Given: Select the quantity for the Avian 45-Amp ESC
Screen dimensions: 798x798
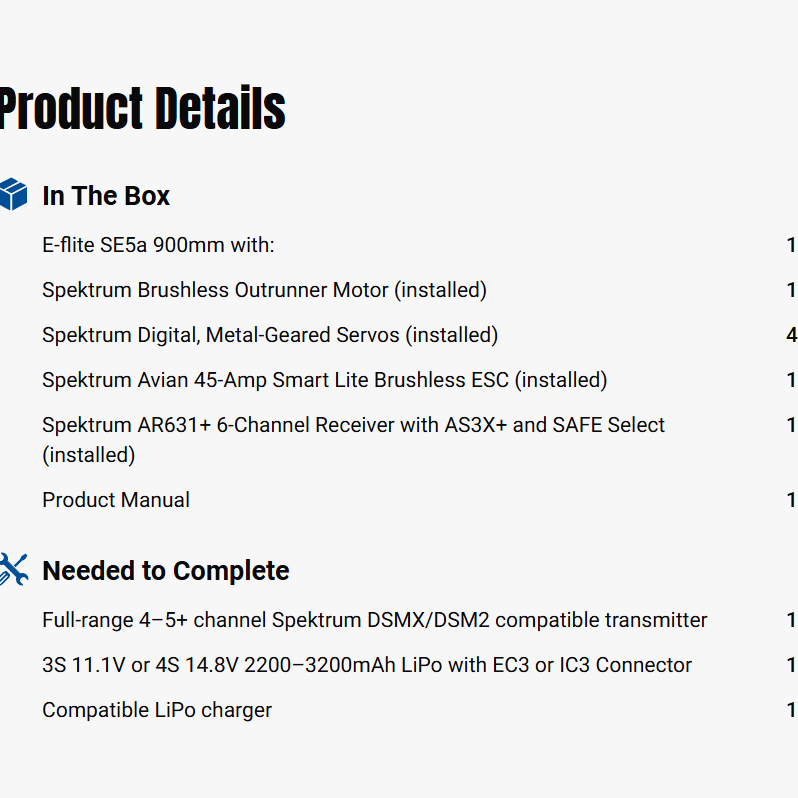Looking at the screenshot, I should pyautogui.click(x=791, y=380).
